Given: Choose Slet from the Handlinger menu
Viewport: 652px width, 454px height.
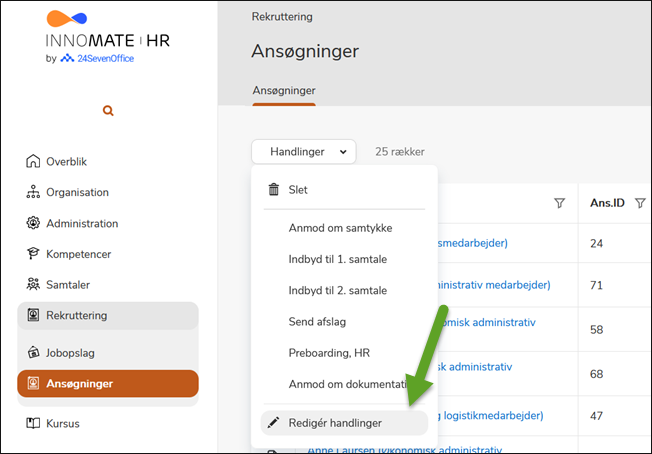Looking at the screenshot, I should (298, 190).
